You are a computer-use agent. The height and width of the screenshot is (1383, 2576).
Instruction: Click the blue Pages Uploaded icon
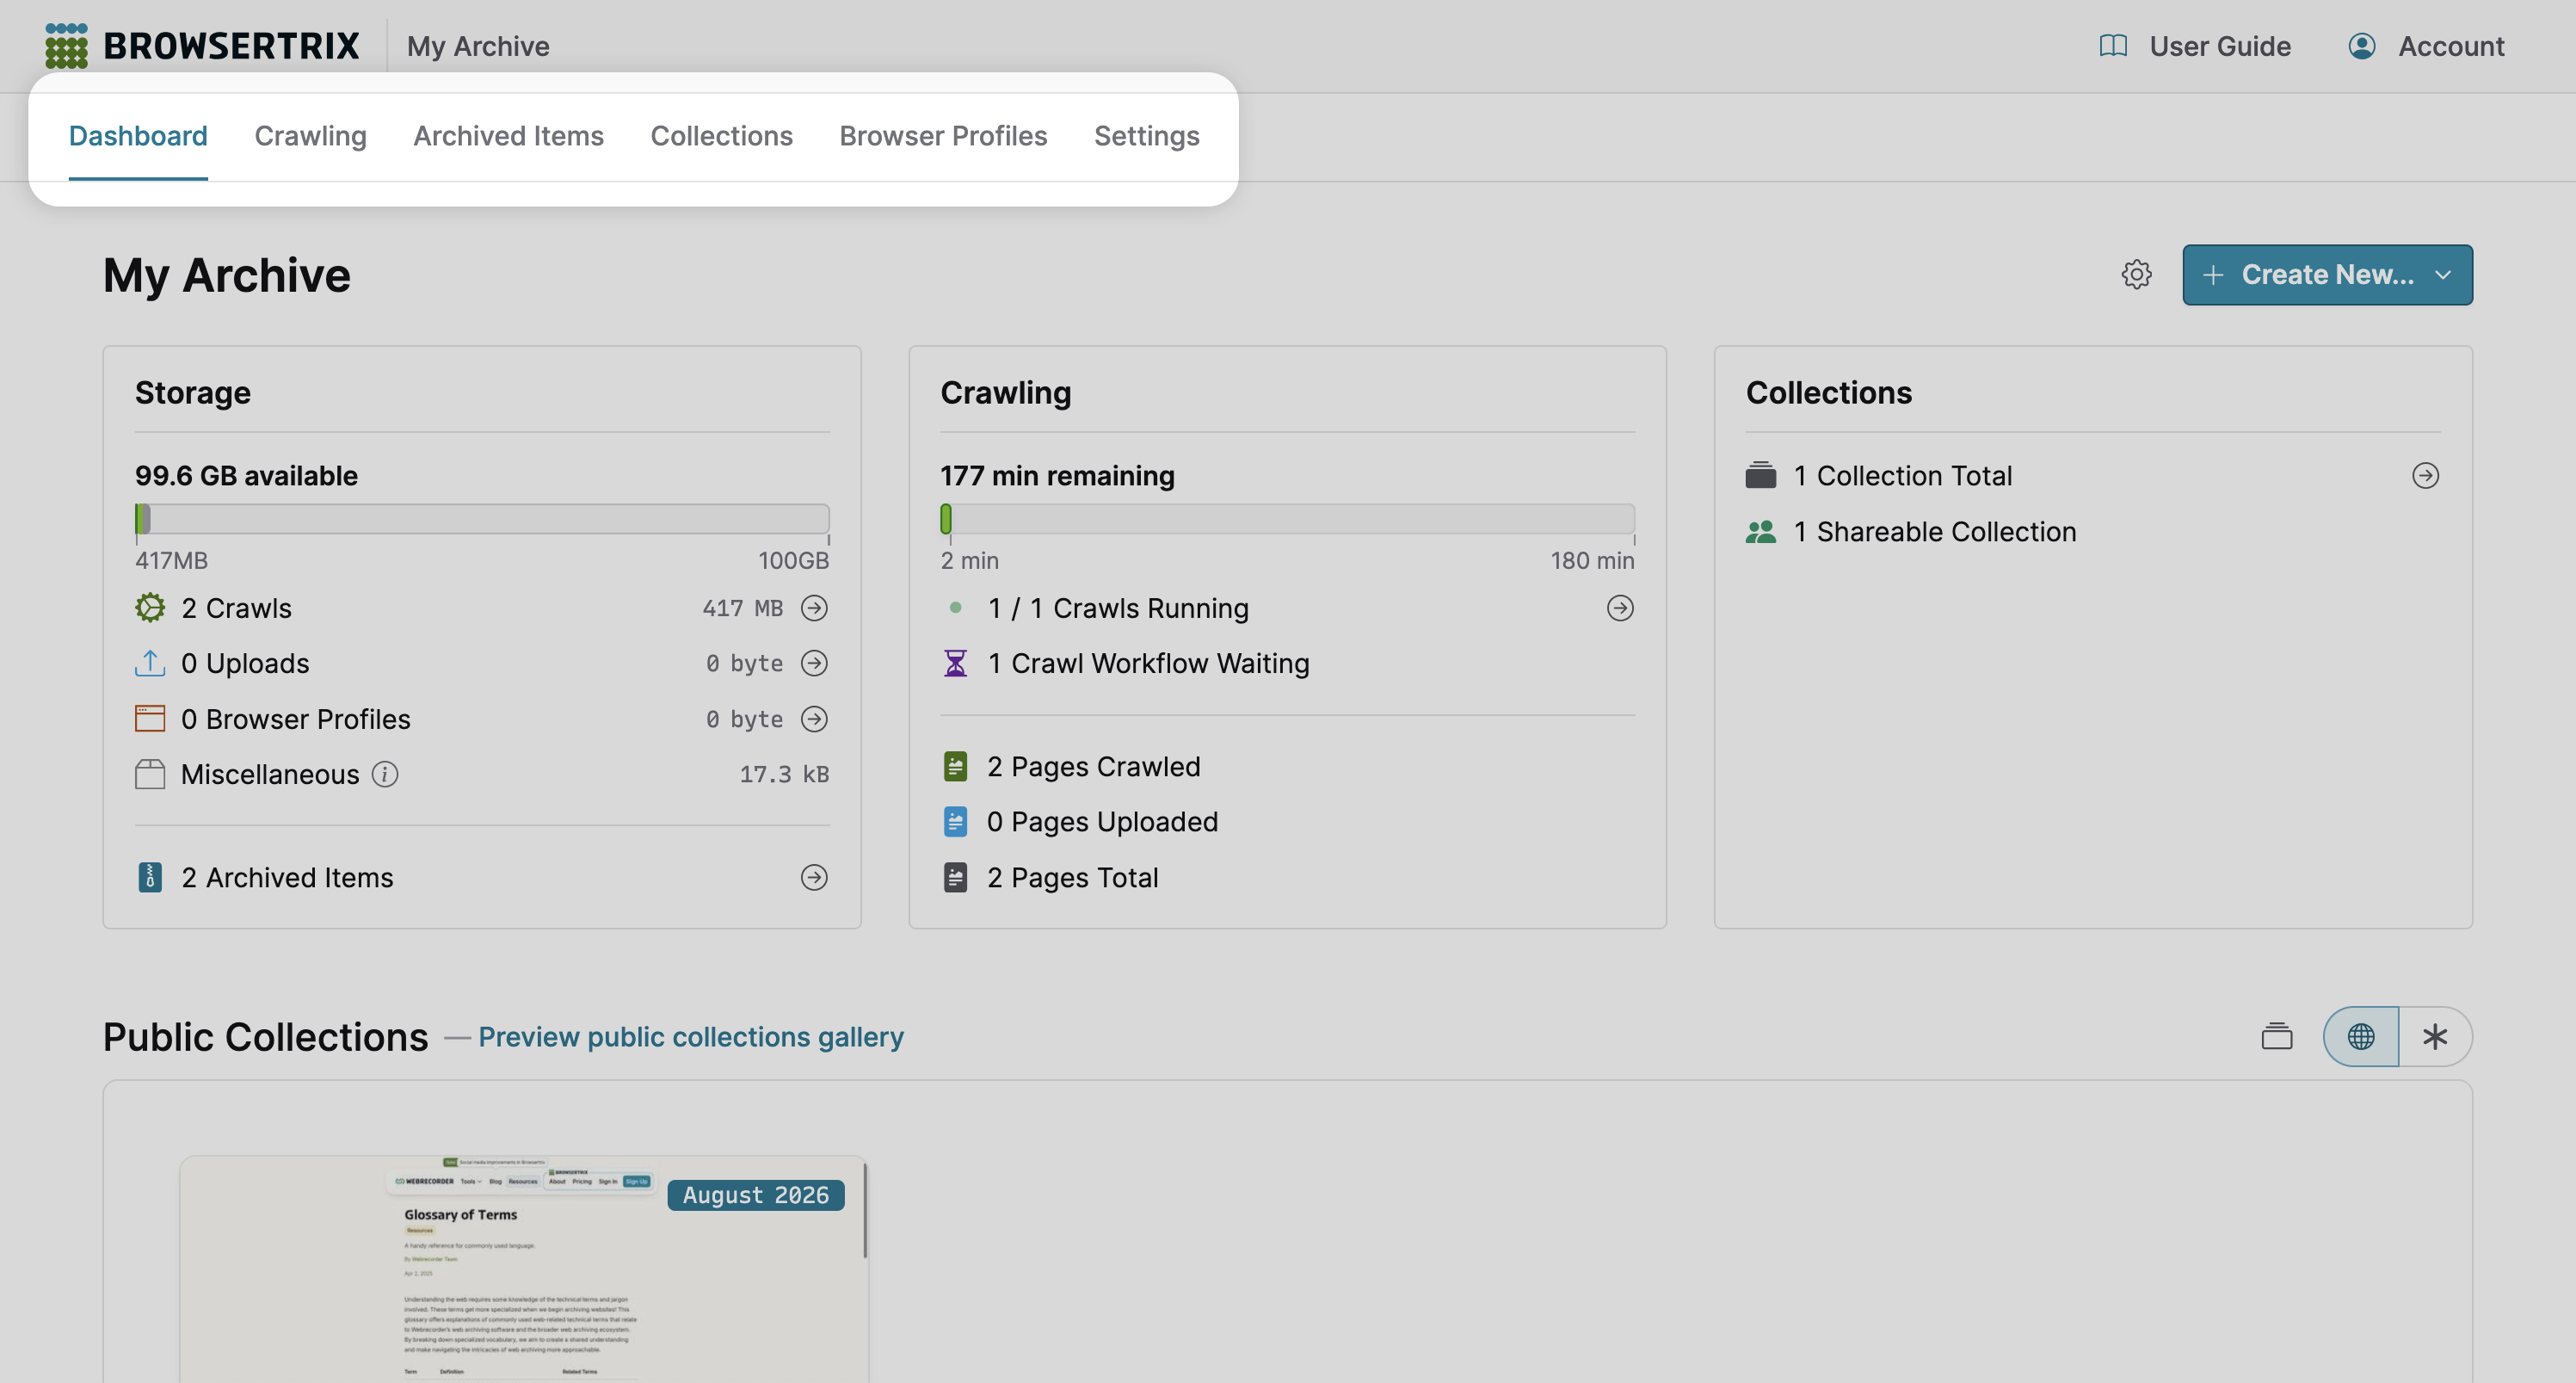tap(955, 822)
